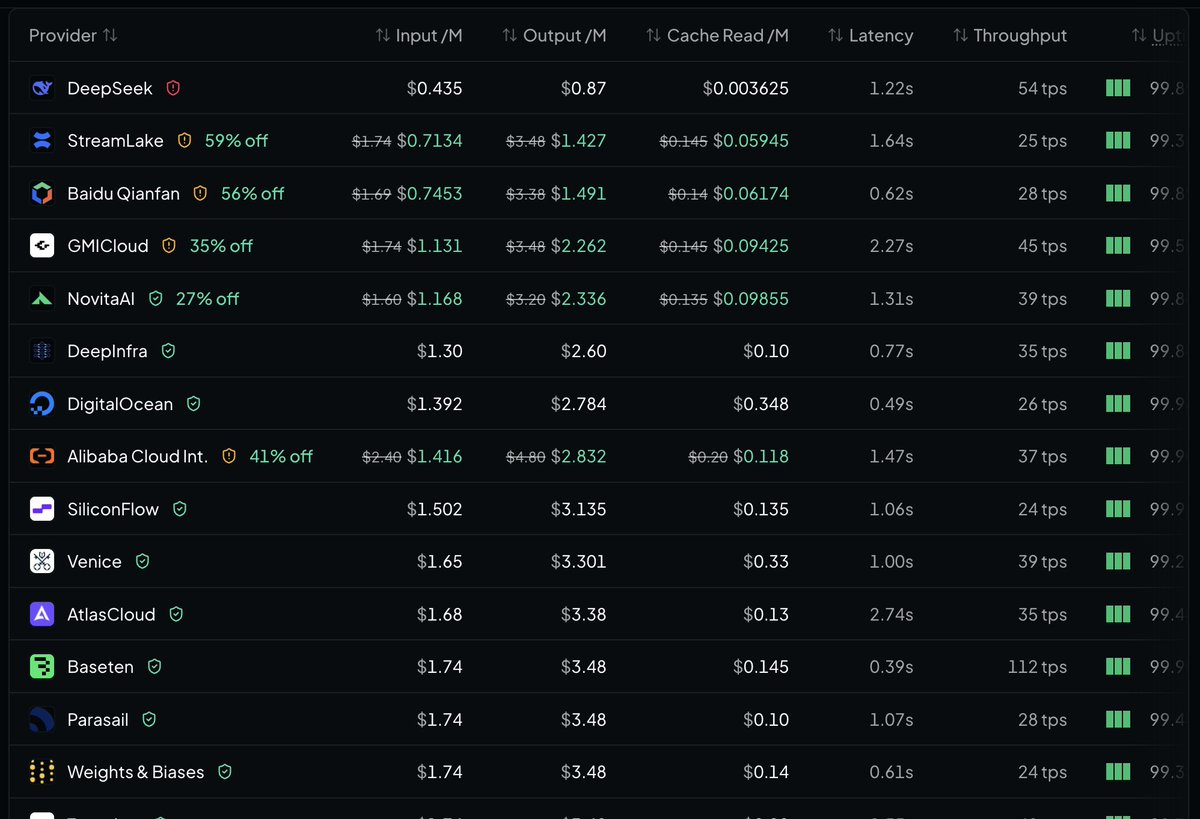
Task: Open the Baidu Qianfan provider name link
Action: click(x=124, y=193)
